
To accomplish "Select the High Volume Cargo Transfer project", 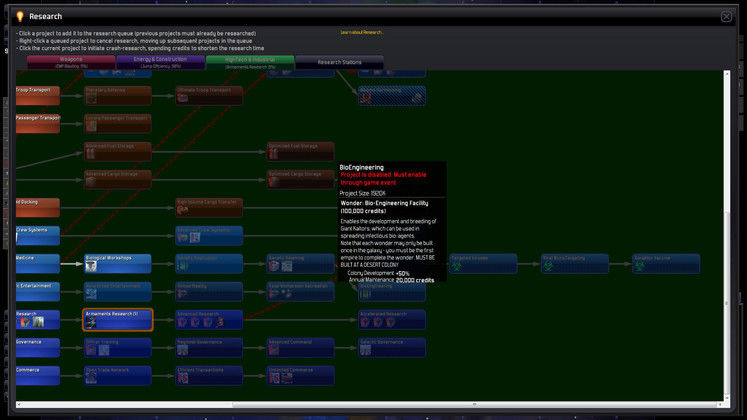I will coord(209,208).
